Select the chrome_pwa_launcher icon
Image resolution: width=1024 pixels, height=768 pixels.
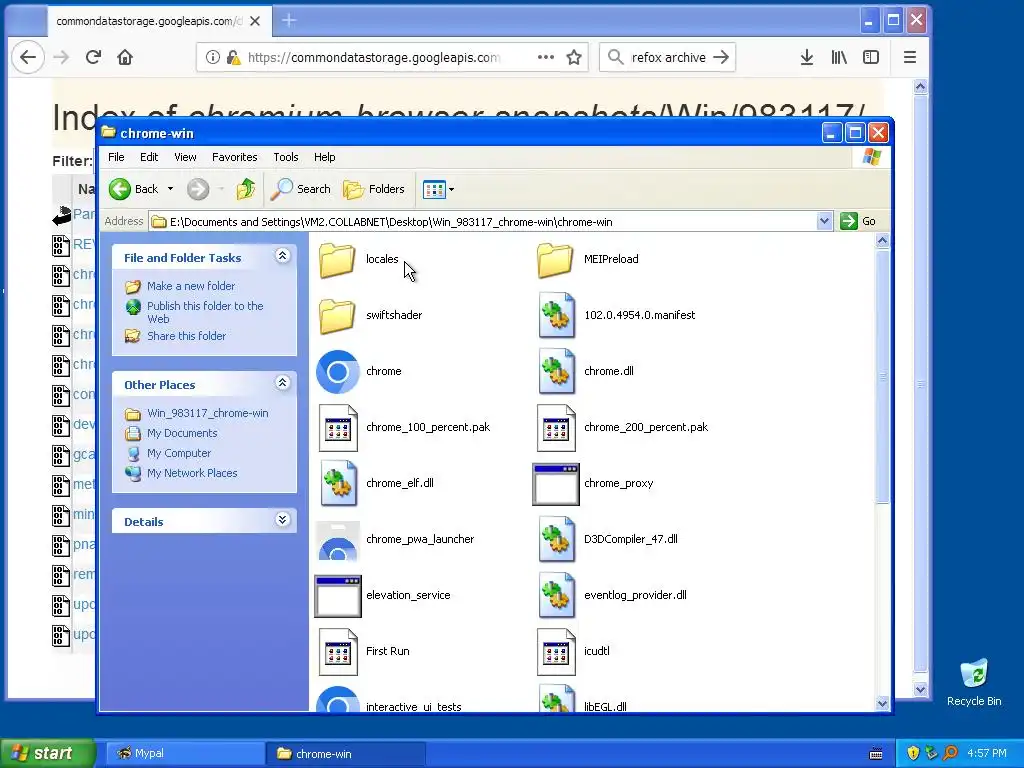[338, 541]
